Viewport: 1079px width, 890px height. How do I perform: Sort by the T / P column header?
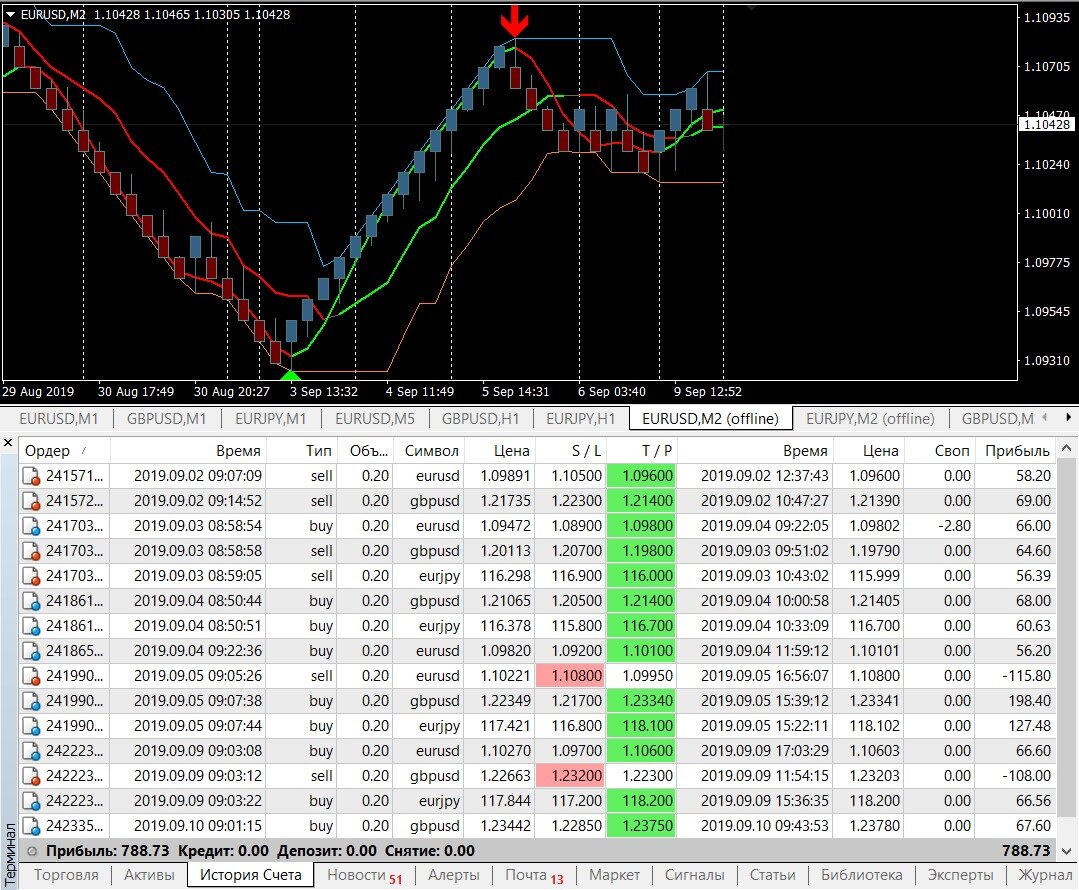point(641,450)
